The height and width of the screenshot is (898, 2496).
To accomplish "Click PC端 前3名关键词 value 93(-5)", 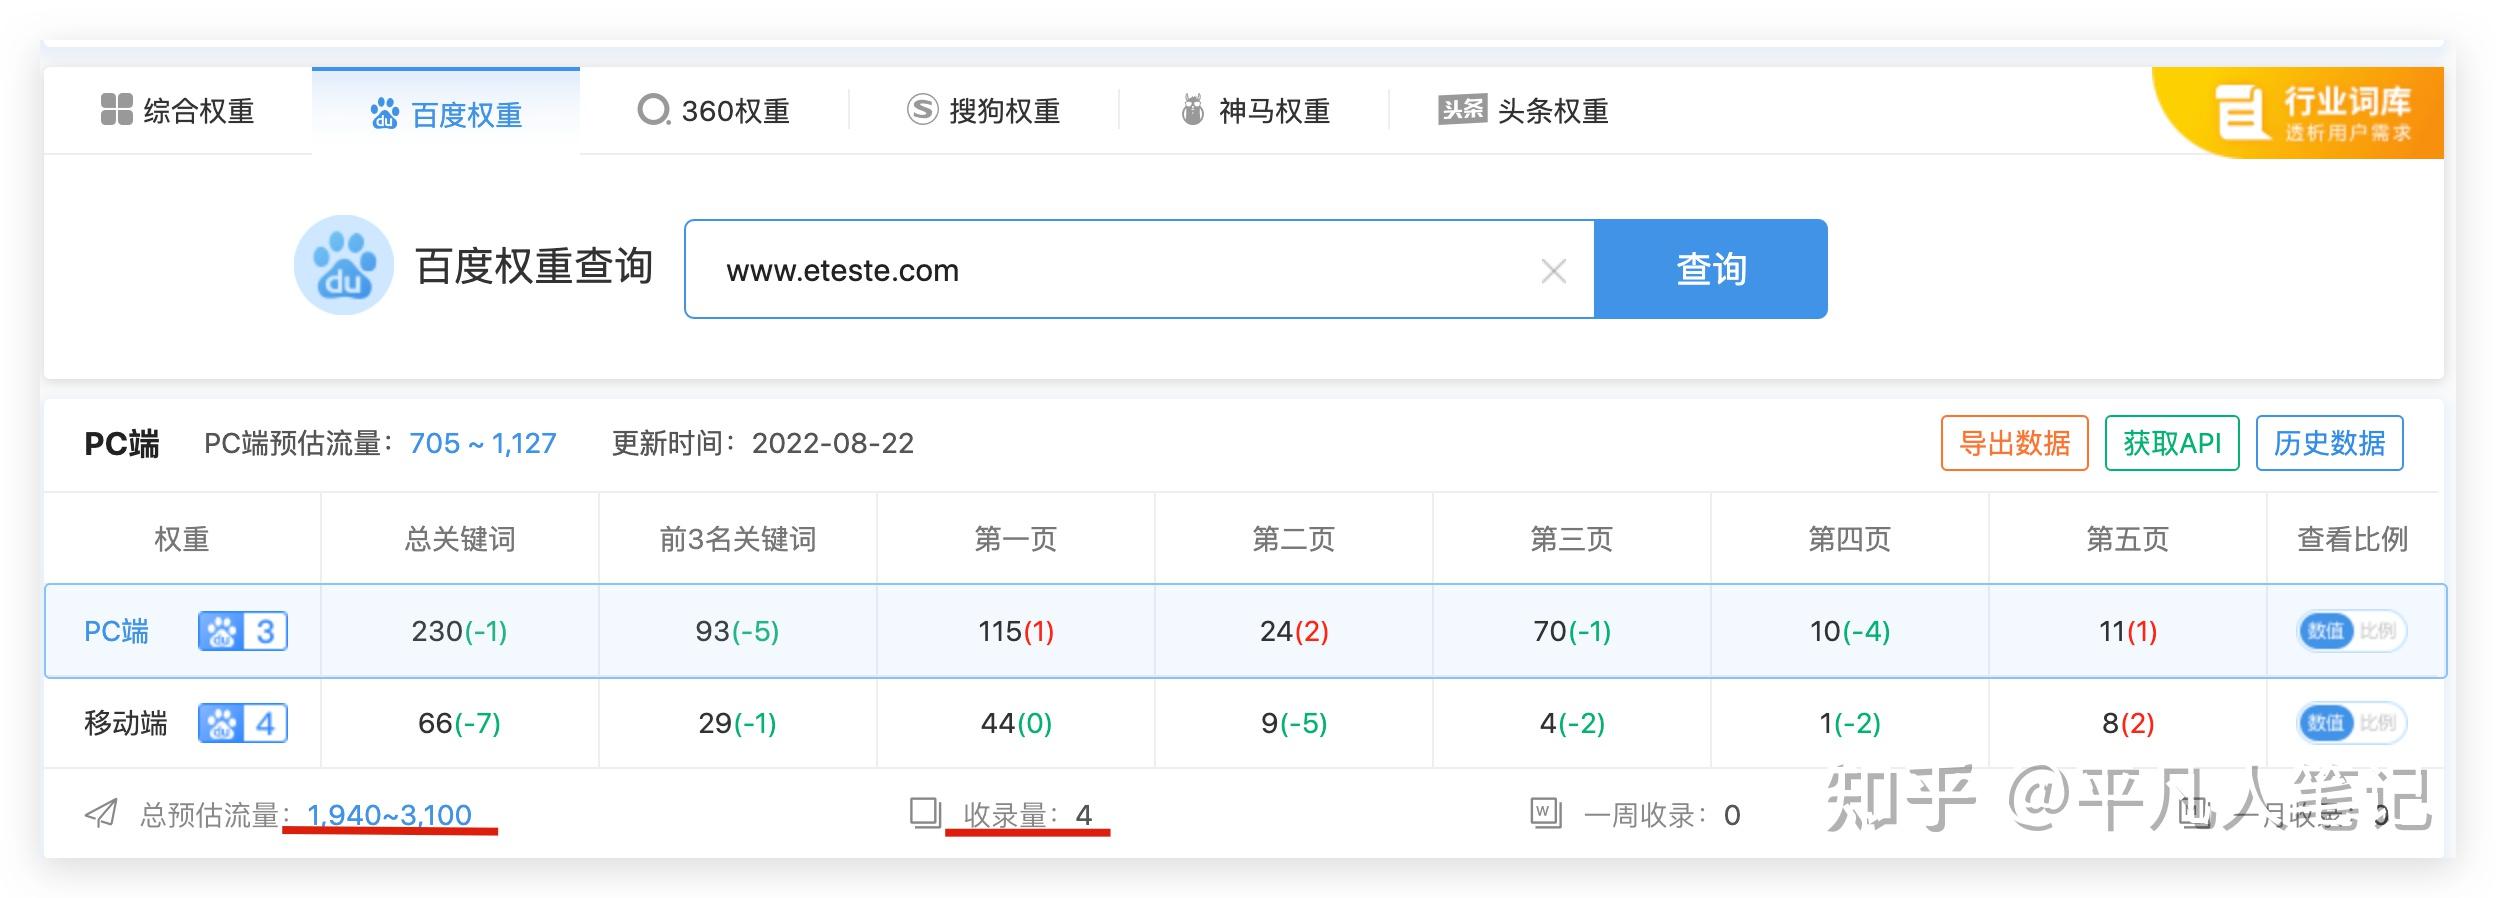I will click(x=737, y=631).
